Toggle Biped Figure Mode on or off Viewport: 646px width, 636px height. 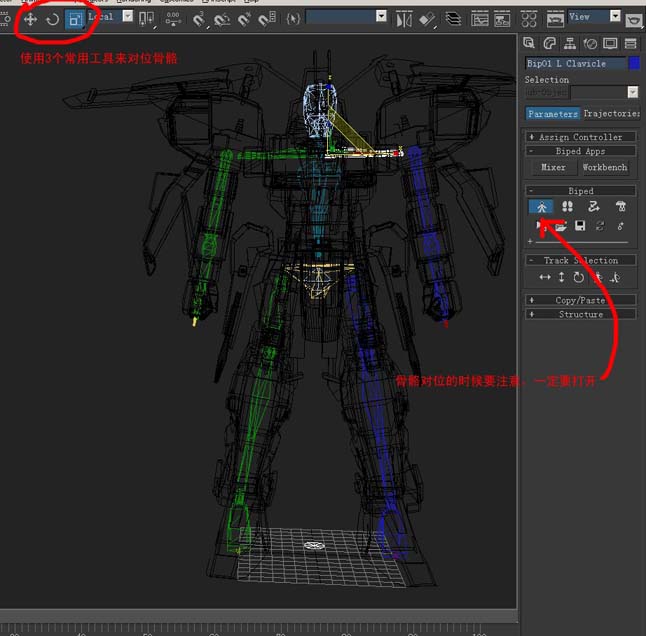click(x=541, y=206)
